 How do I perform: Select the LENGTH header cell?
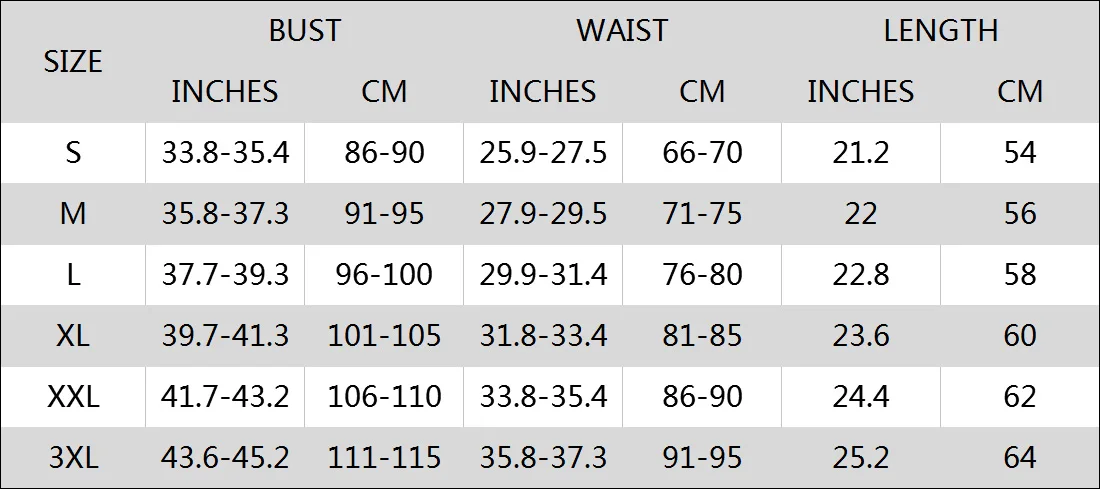tap(940, 31)
